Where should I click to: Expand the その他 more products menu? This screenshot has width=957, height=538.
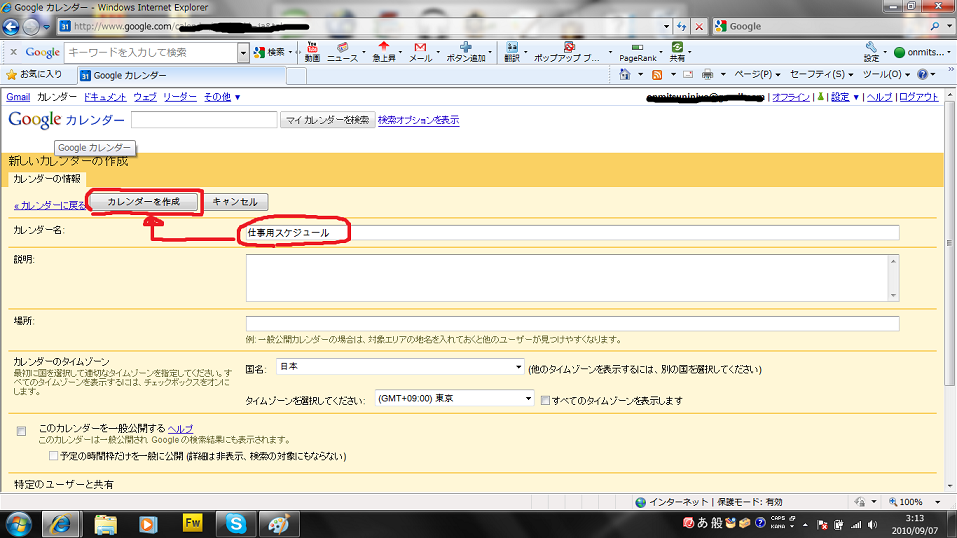pos(222,97)
